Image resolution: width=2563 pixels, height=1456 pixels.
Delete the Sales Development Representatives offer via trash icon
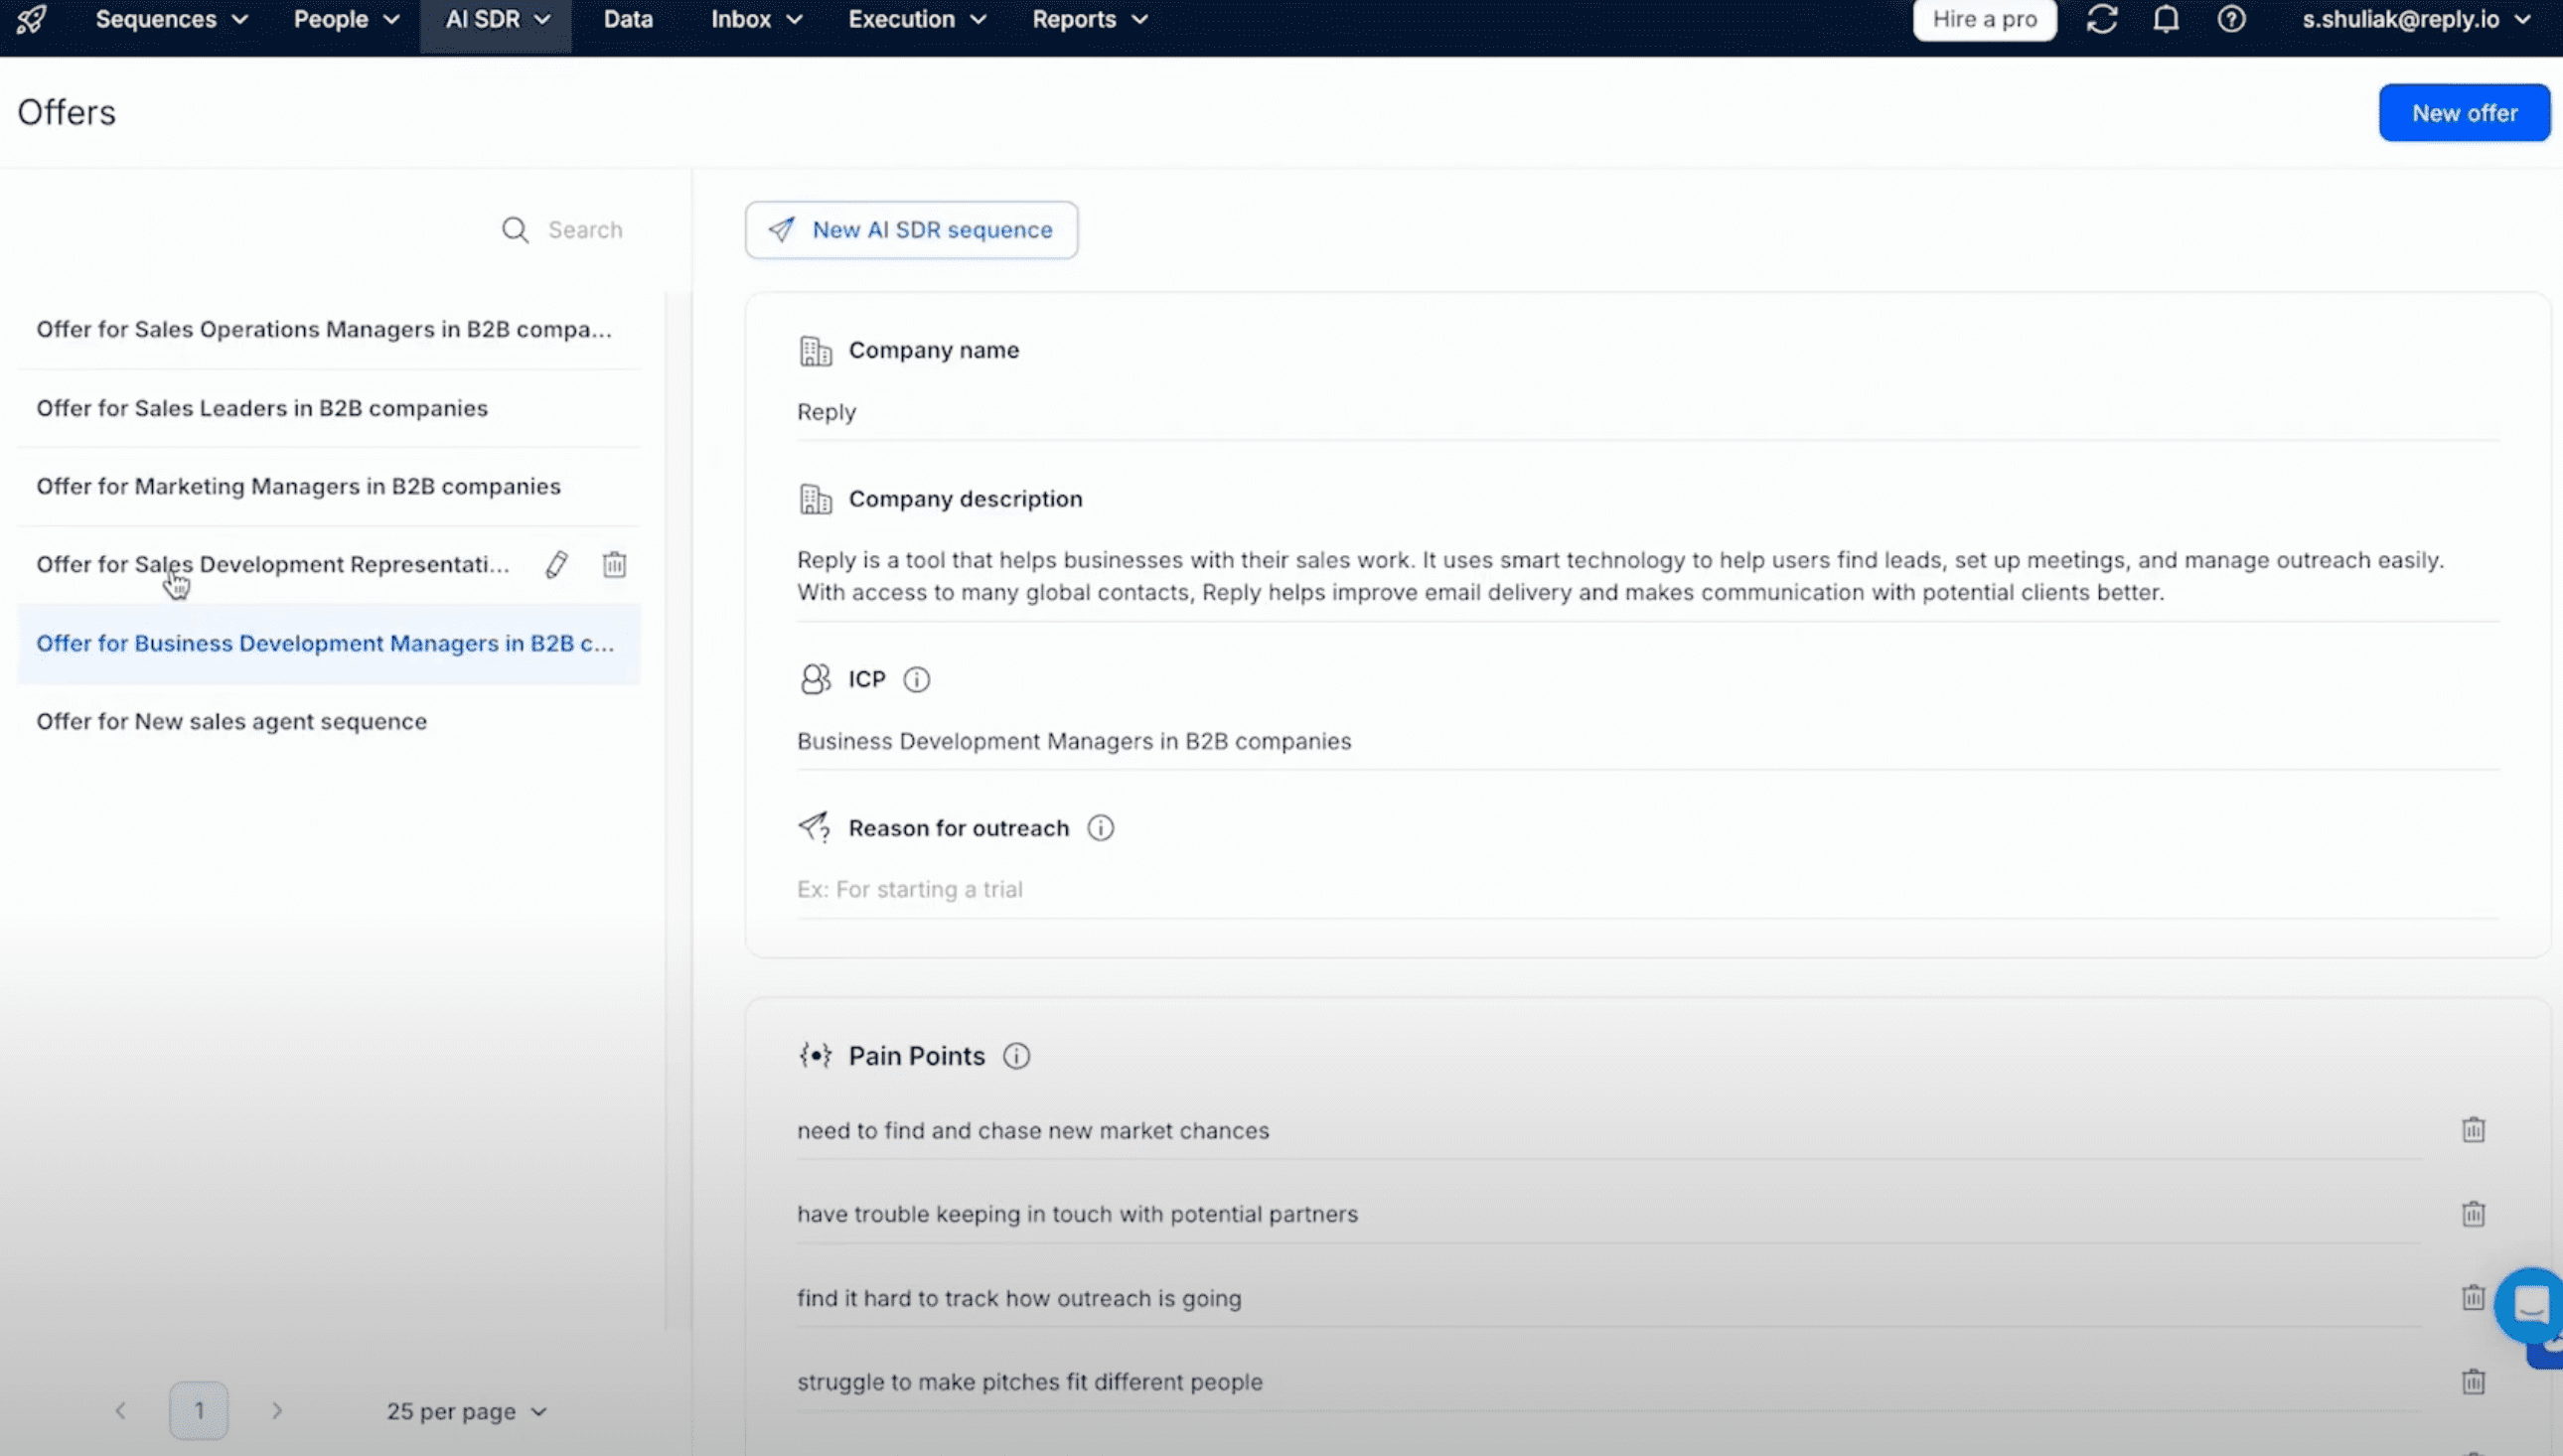(x=614, y=565)
